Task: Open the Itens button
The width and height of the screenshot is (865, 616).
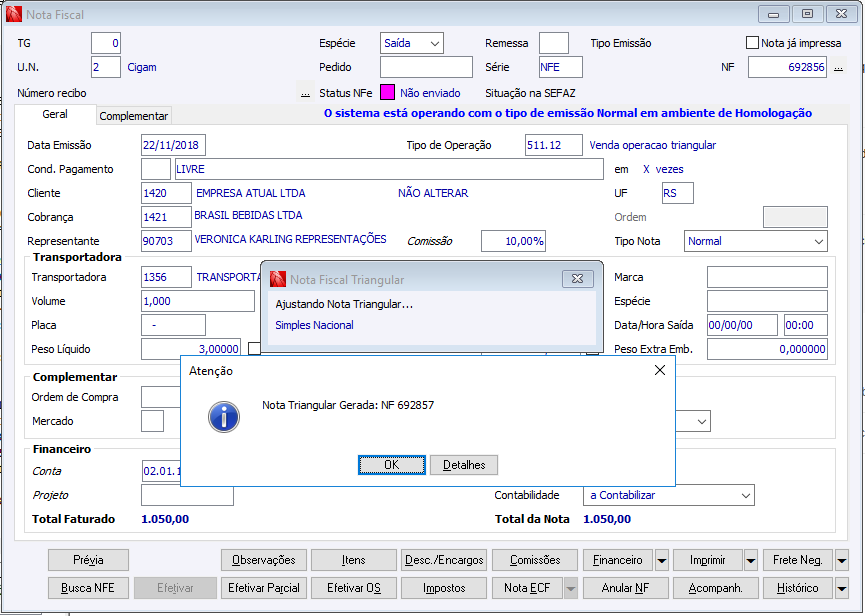Action: pyautogui.click(x=354, y=560)
